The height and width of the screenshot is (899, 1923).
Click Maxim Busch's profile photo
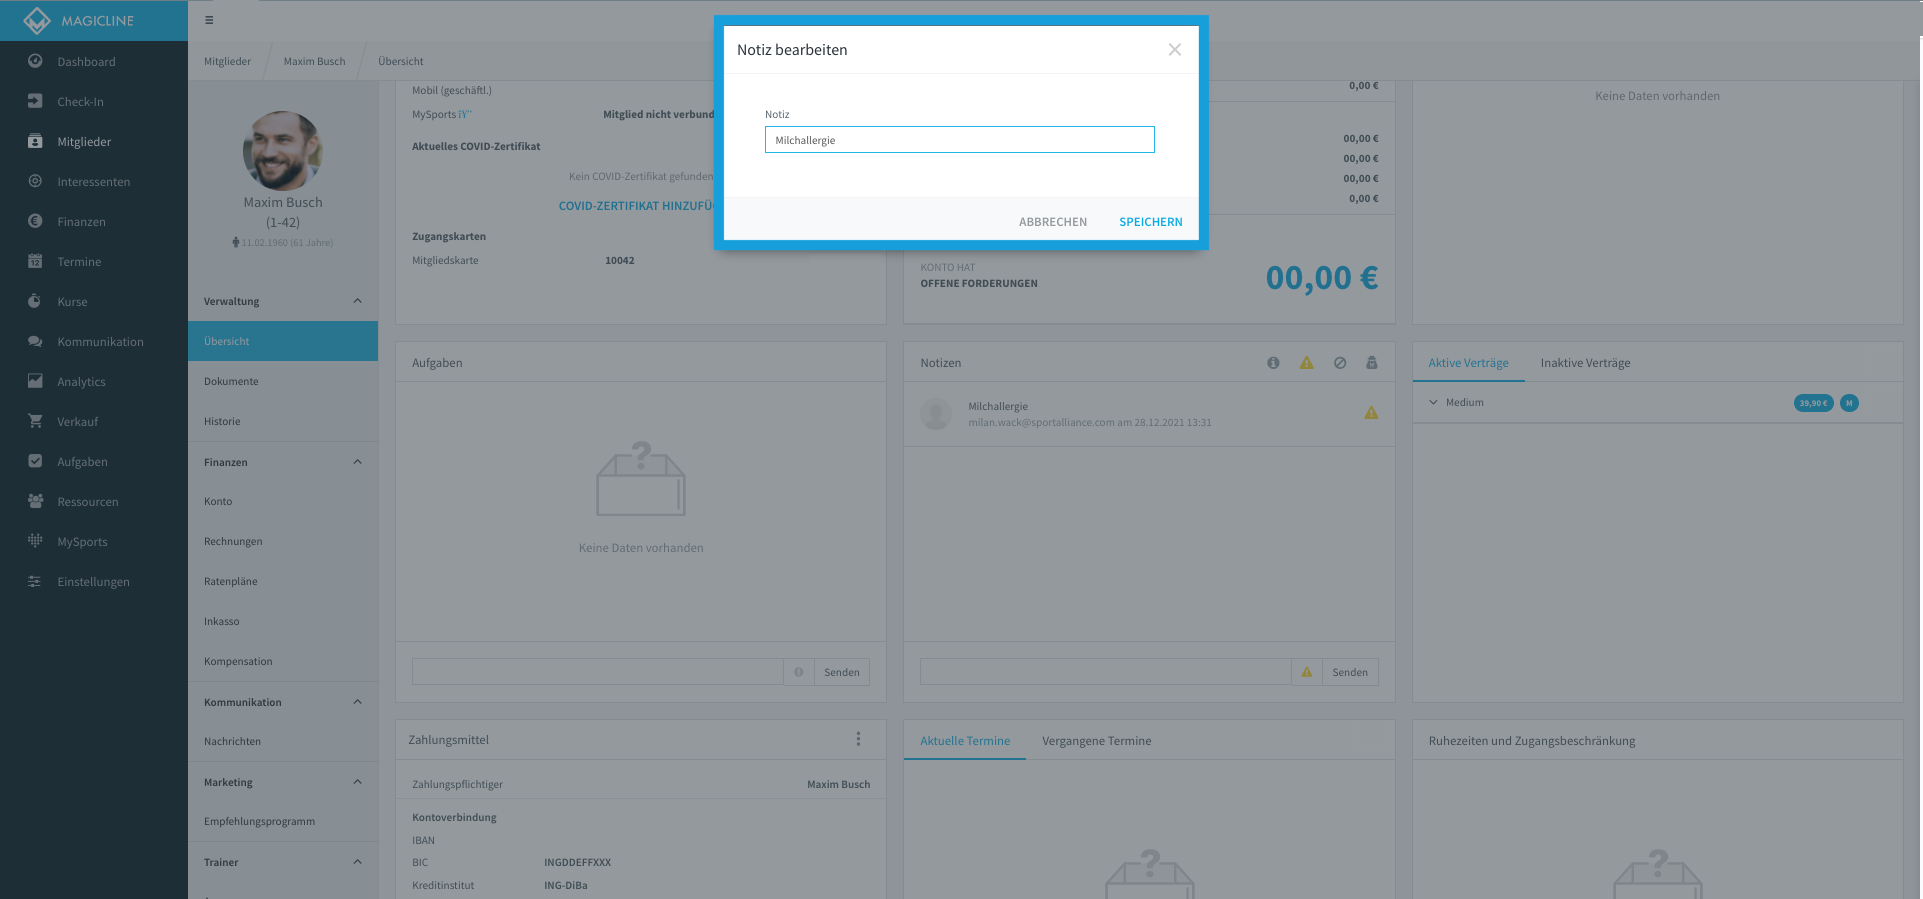pos(283,151)
